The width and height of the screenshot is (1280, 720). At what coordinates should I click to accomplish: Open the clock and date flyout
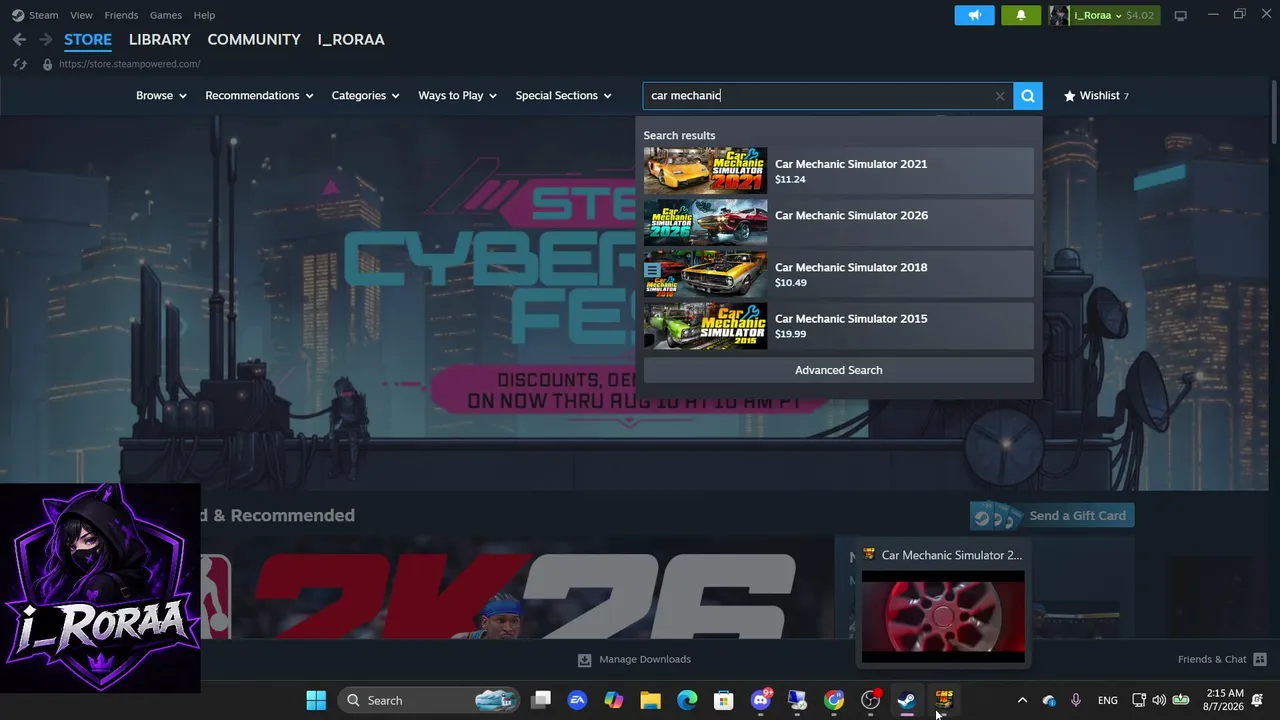pyautogui.click(x=1224, y=700)
